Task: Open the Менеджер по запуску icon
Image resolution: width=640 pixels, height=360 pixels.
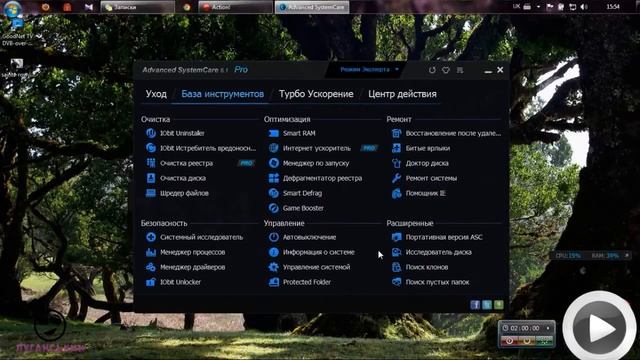Action: 273,163
